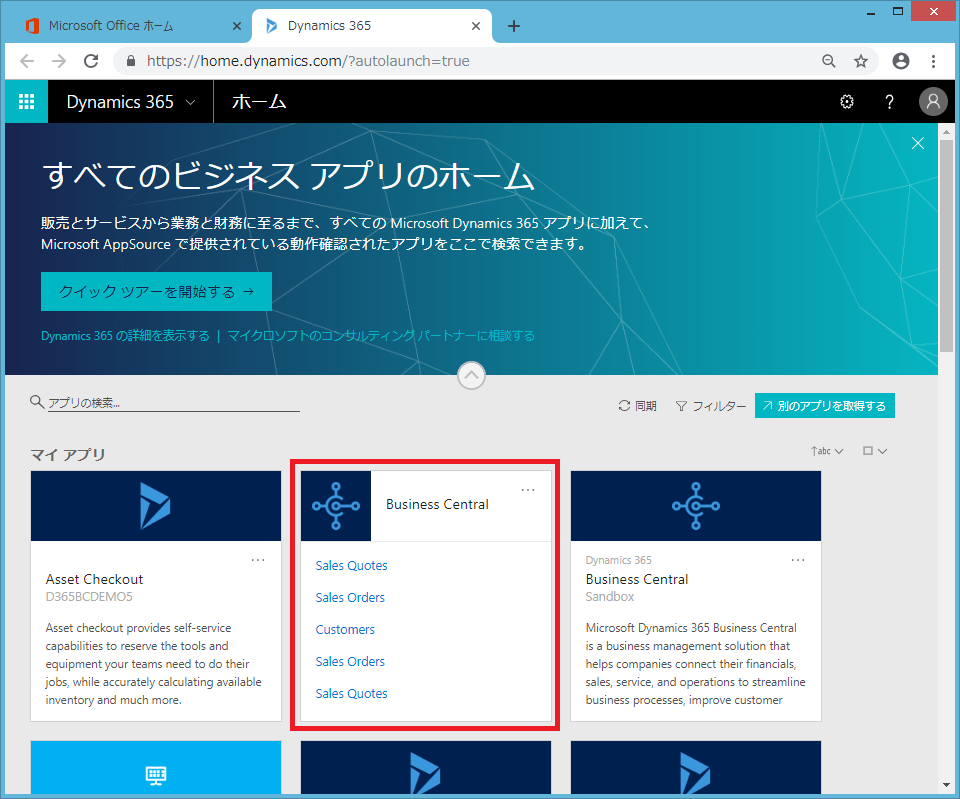960x799 pixels.
Task: Click the scrollbar down arrow
Action: 946,786
